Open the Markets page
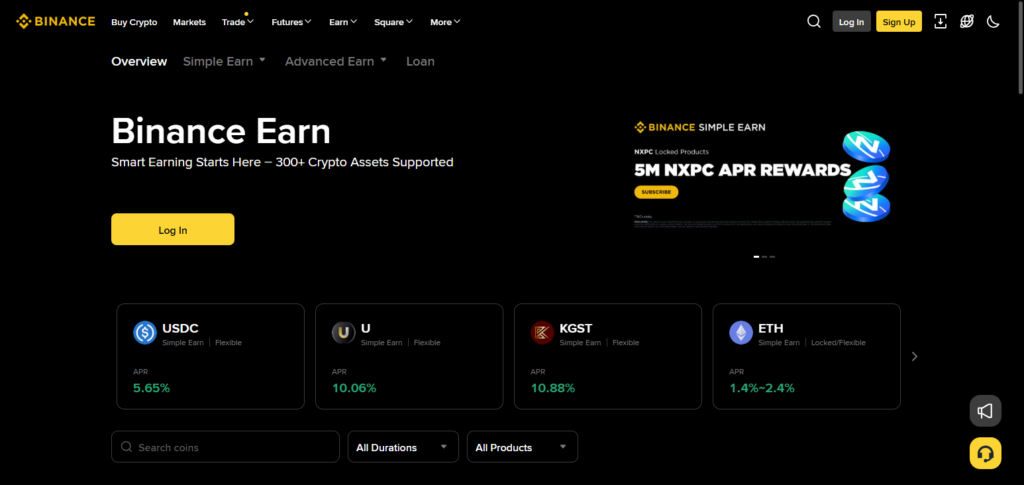This screenshot has width=1024, height=485. tap(189, 22)
